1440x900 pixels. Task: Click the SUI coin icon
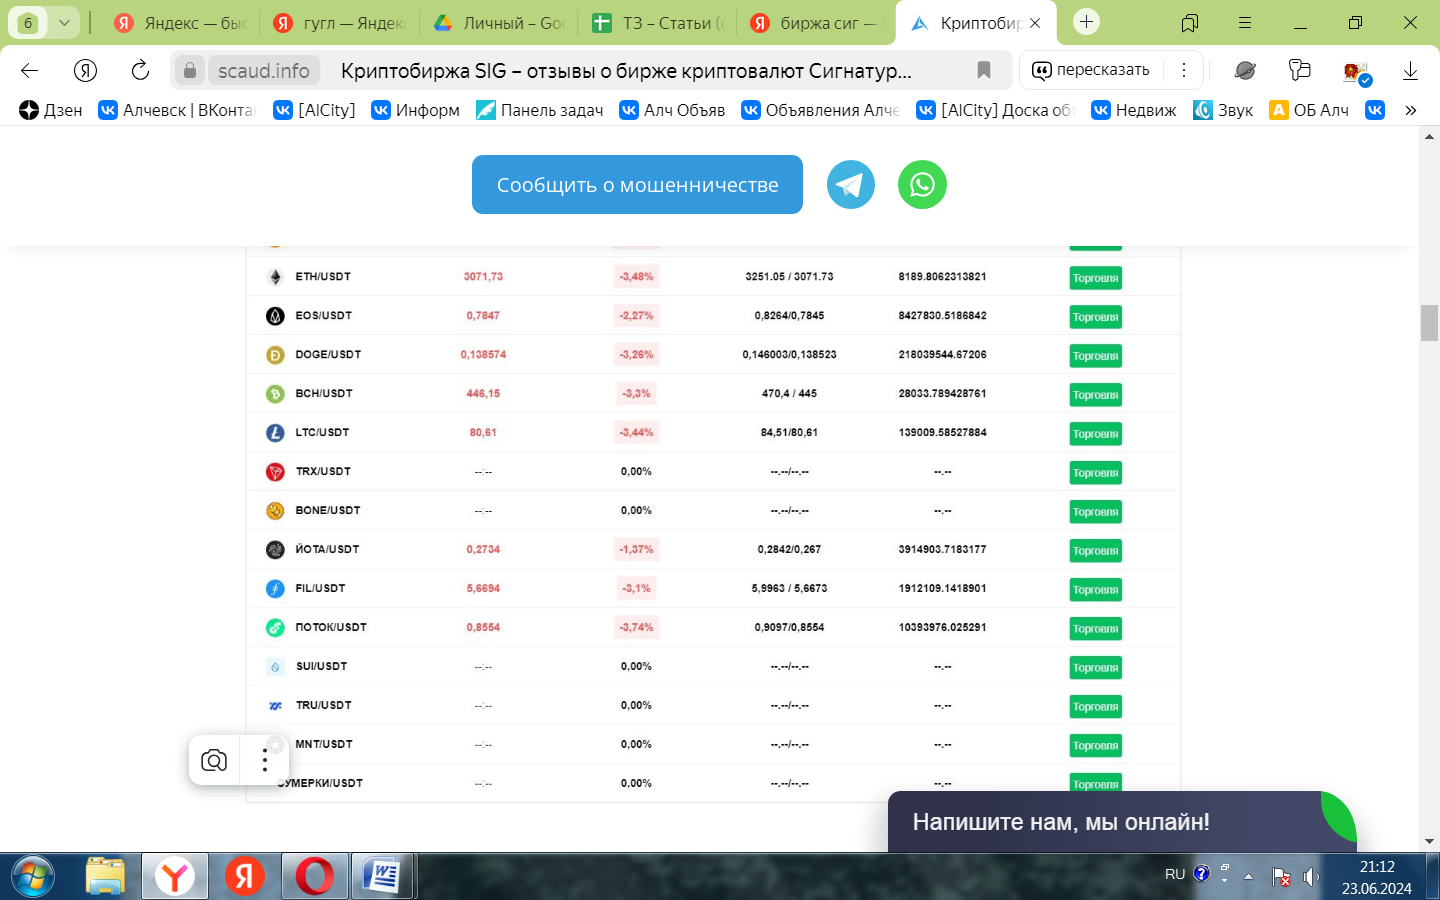point(275,667)
